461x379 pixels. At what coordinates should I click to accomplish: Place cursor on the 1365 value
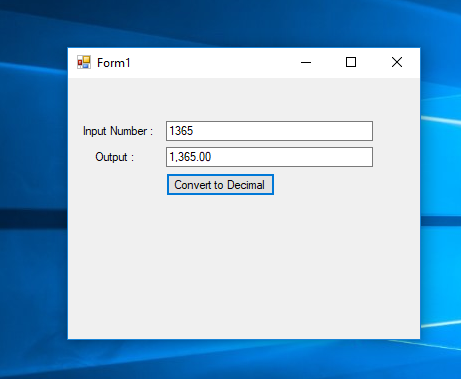pos(181,131)
